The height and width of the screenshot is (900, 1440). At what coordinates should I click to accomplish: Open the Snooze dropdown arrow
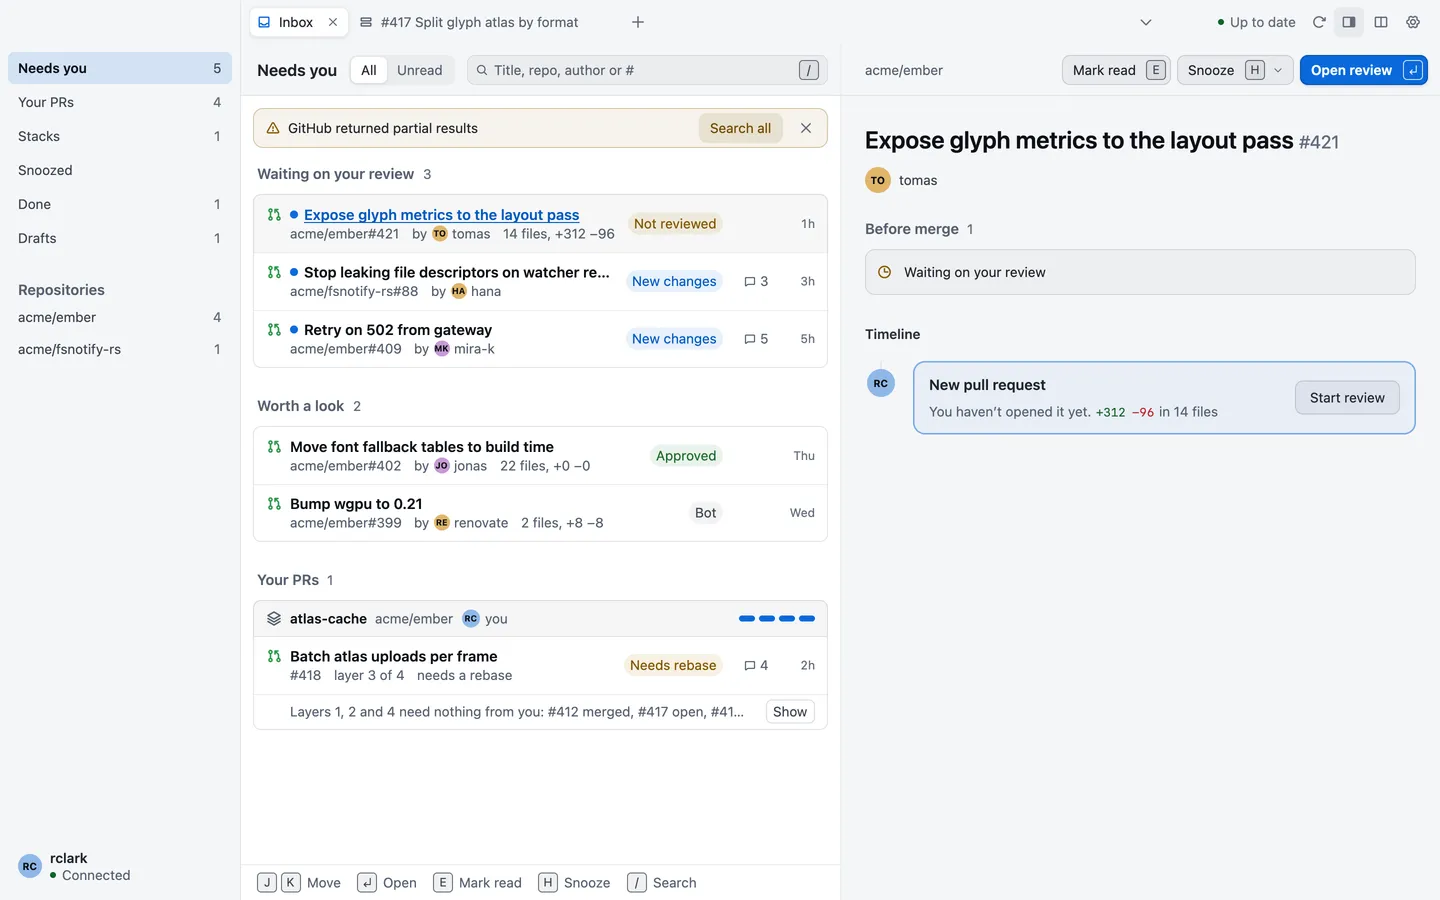1278,70
